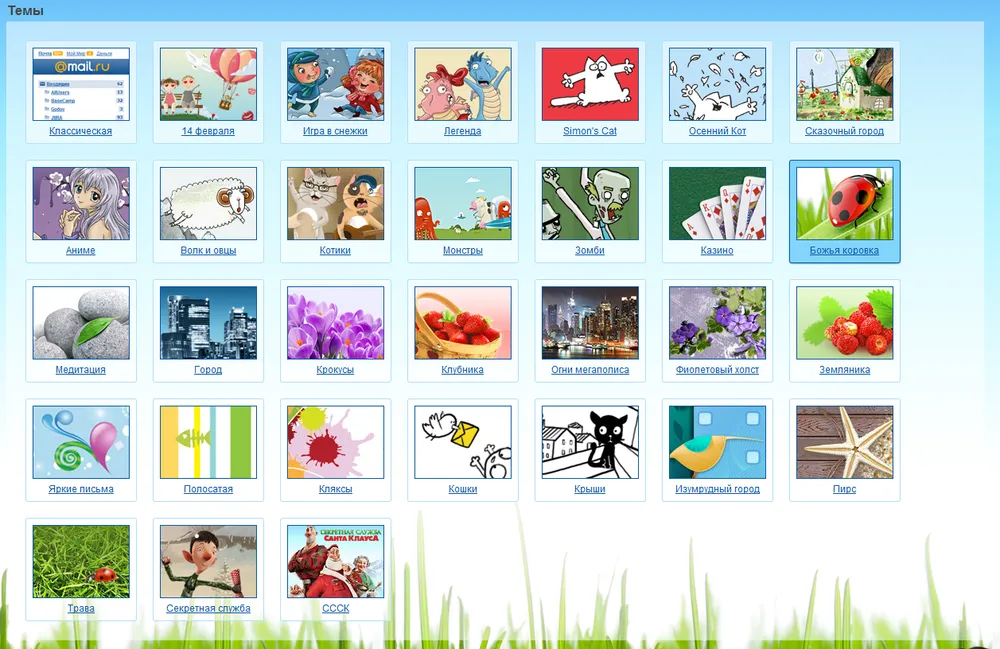1000x649 pixels.
Task: Click the Легенда text link
Action: click(462, 131)
